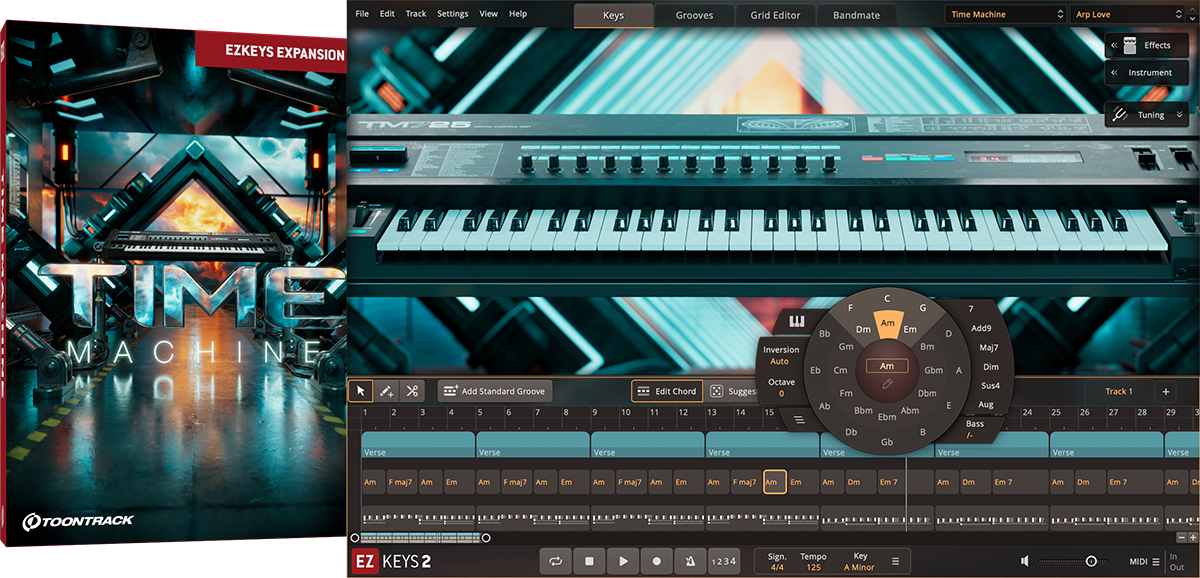Screen dimensions: 1200x578
Task: Click the EZ Keys 2 logo
Action: pos(392,561)
